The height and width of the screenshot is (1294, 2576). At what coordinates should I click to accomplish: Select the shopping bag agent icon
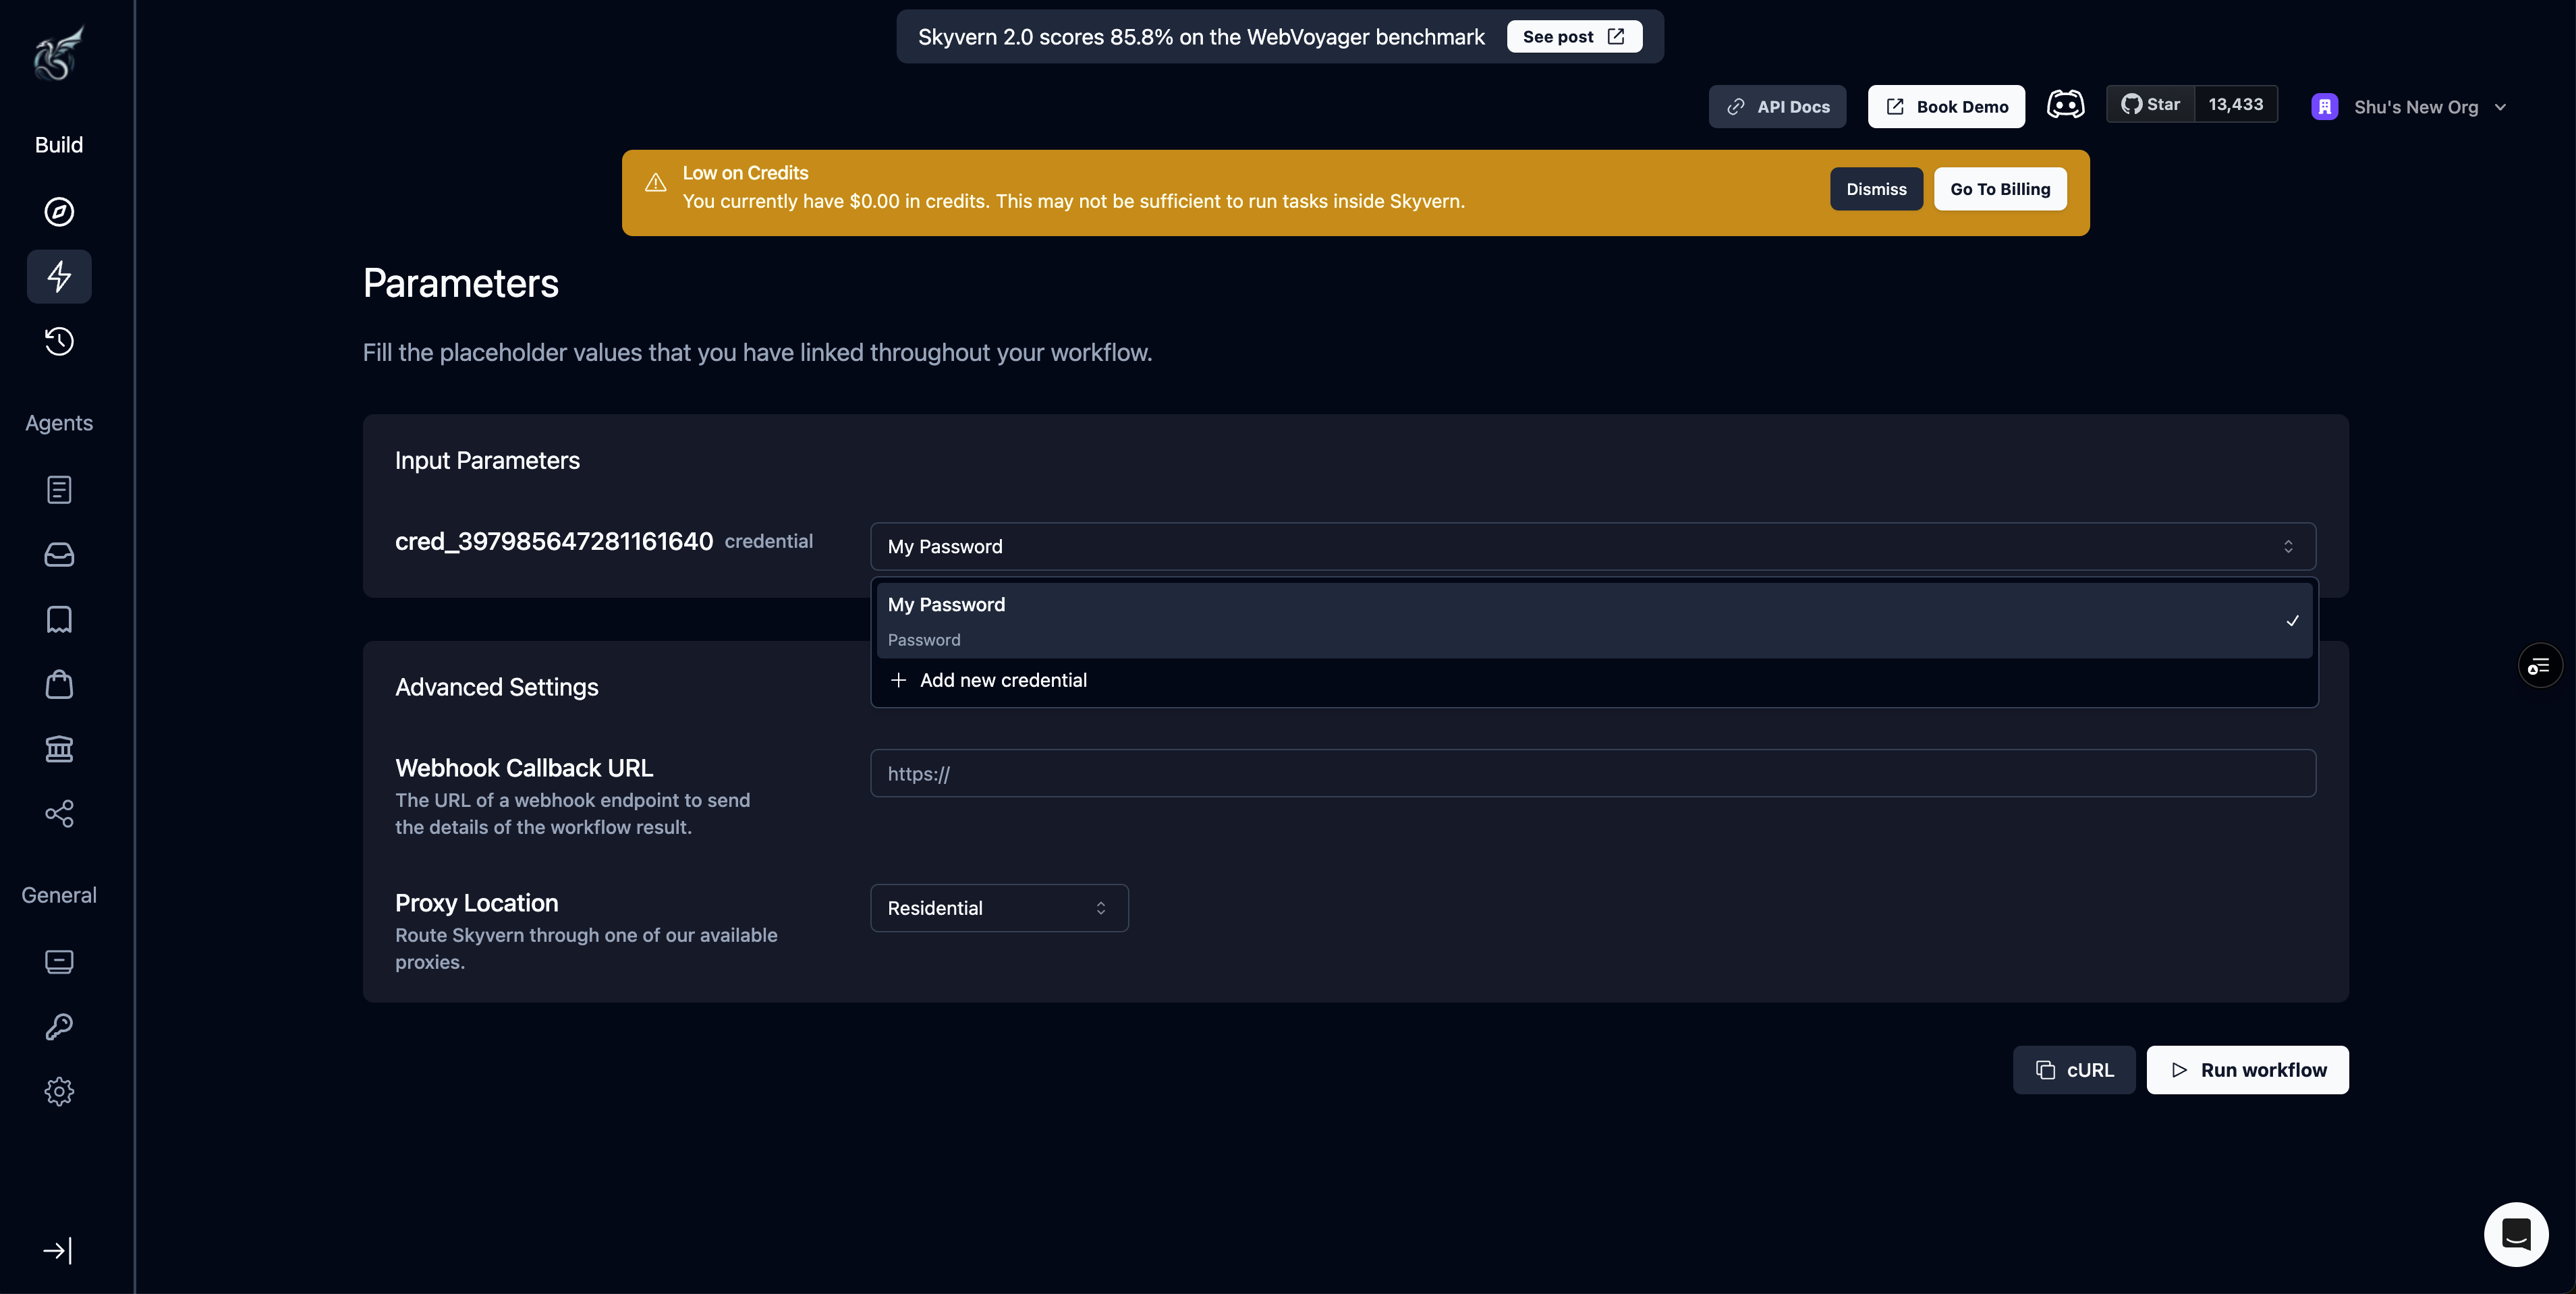[x=58, y=684]
